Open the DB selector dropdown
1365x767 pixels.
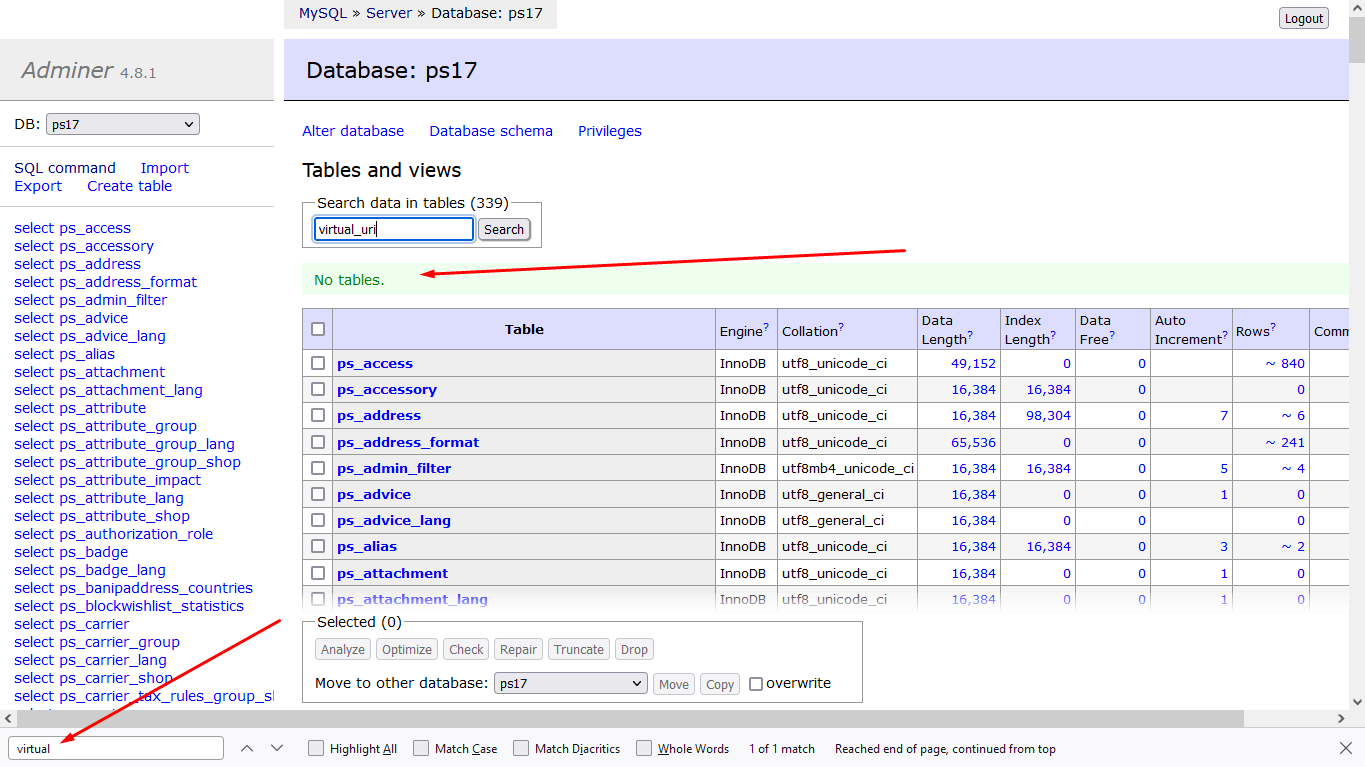pos(123,124)
